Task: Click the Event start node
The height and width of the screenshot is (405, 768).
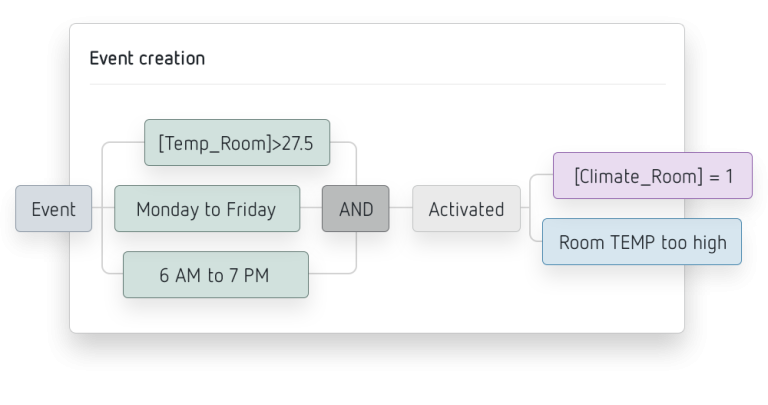Action: coord(53,209)
